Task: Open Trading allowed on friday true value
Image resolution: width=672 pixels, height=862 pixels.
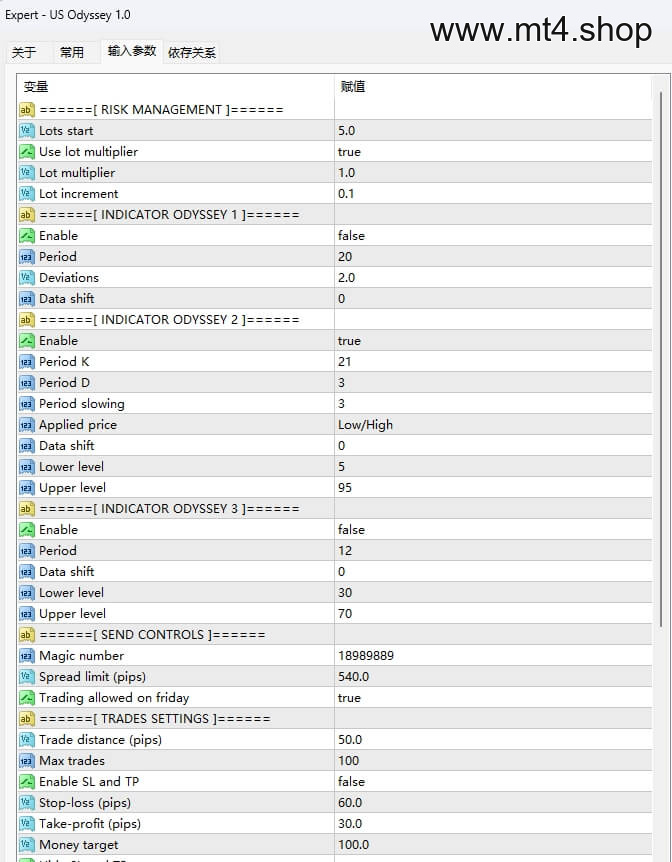Action: (x=493, y=698)
